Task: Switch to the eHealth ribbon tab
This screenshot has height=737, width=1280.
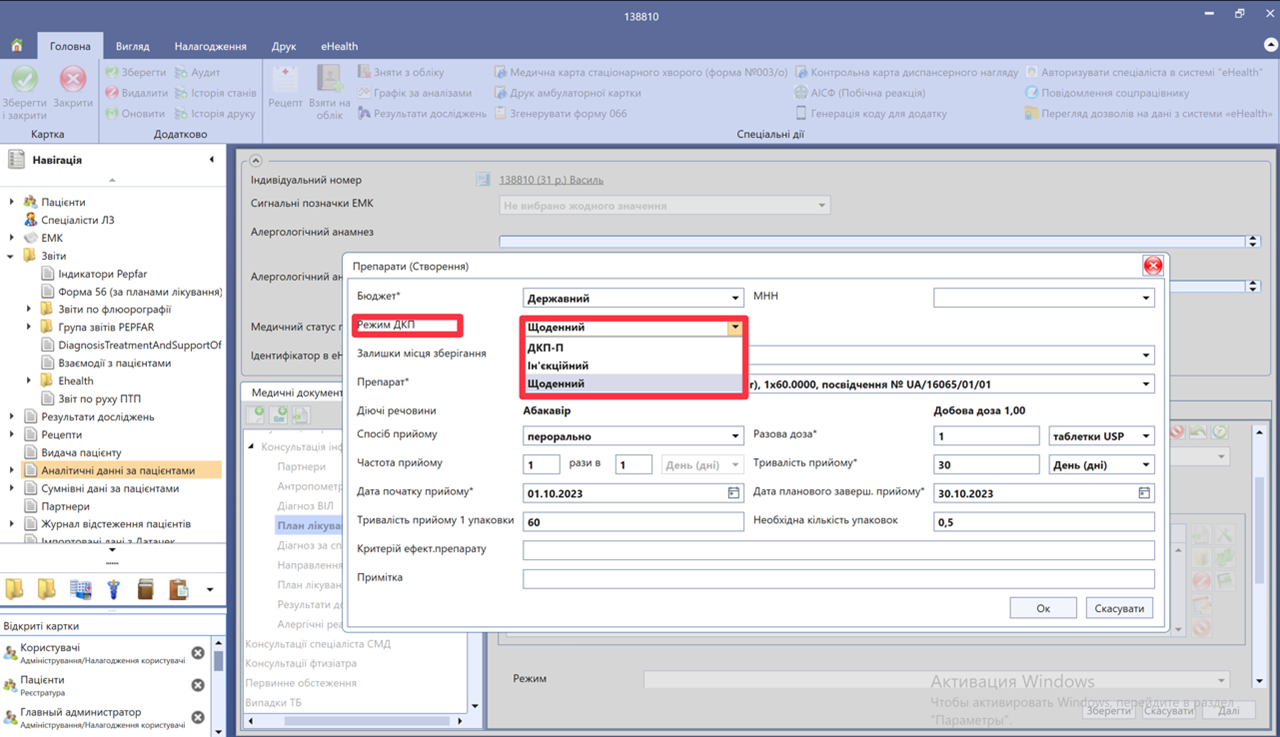Action: pyautogui.click(x=339, y=46)
